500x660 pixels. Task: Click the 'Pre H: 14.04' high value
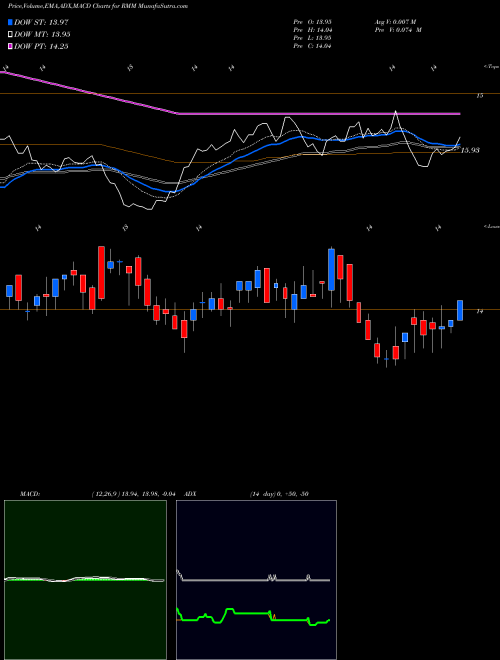point(312,30)
